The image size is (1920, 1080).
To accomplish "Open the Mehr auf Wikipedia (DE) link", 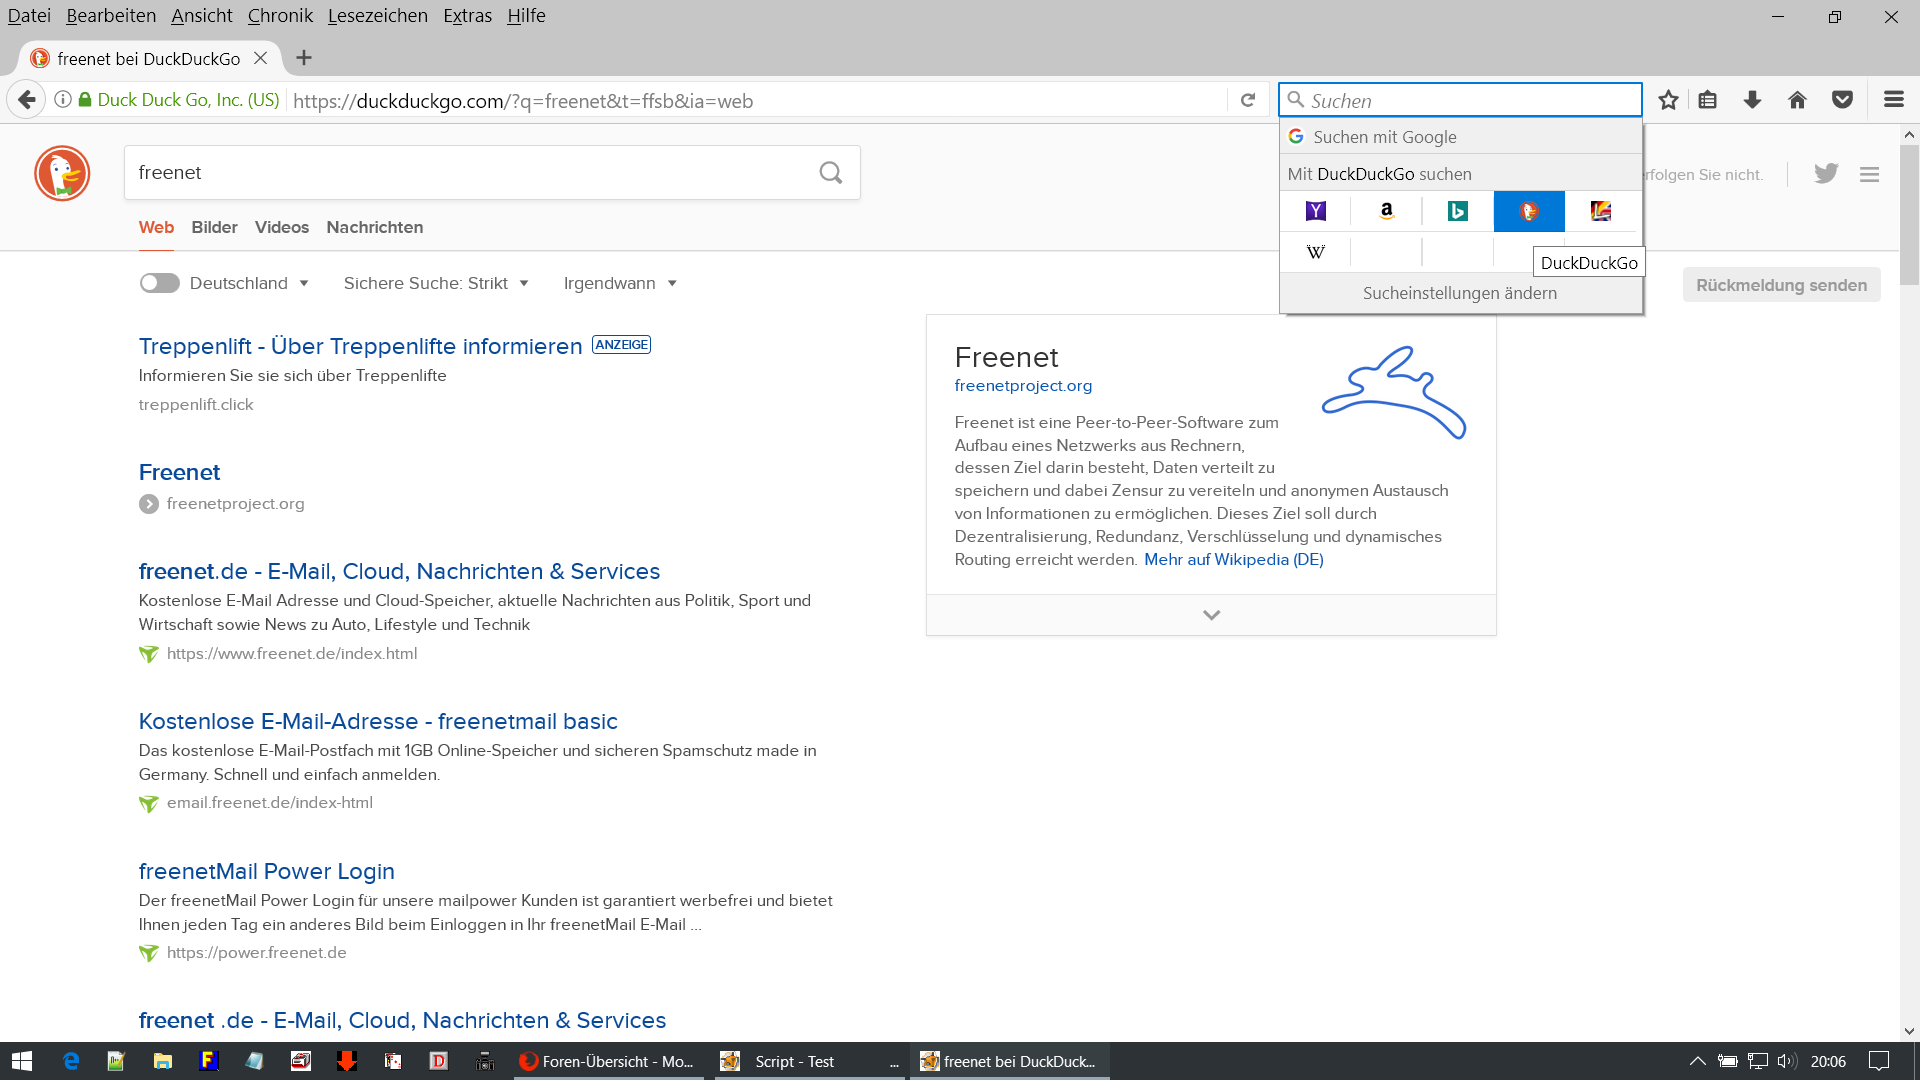I will point(1233,559).
